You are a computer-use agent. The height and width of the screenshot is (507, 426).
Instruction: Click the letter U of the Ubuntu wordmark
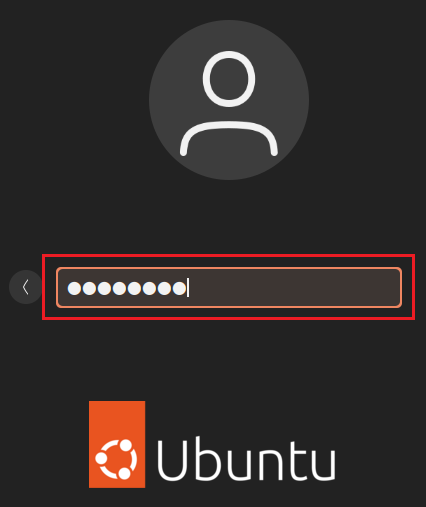(171, 461)
